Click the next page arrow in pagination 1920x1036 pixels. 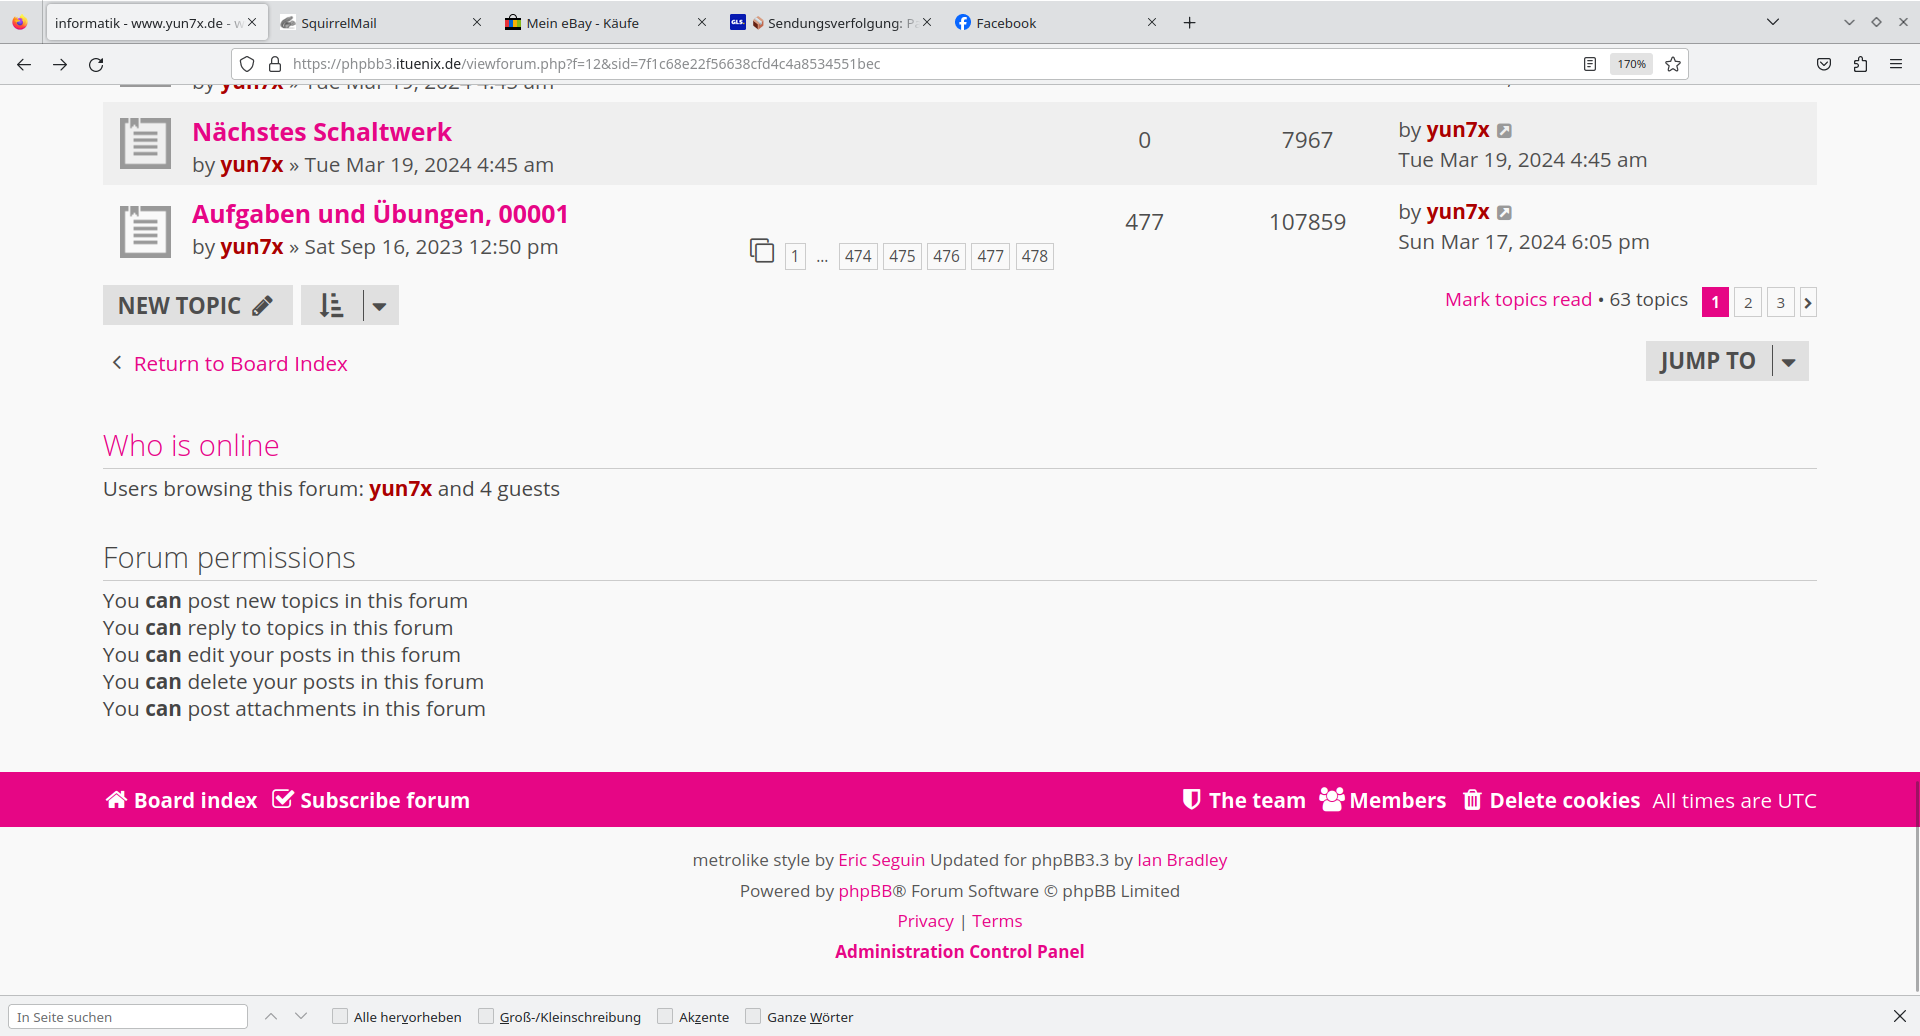pyautogui.click(x=1808, y=303)
